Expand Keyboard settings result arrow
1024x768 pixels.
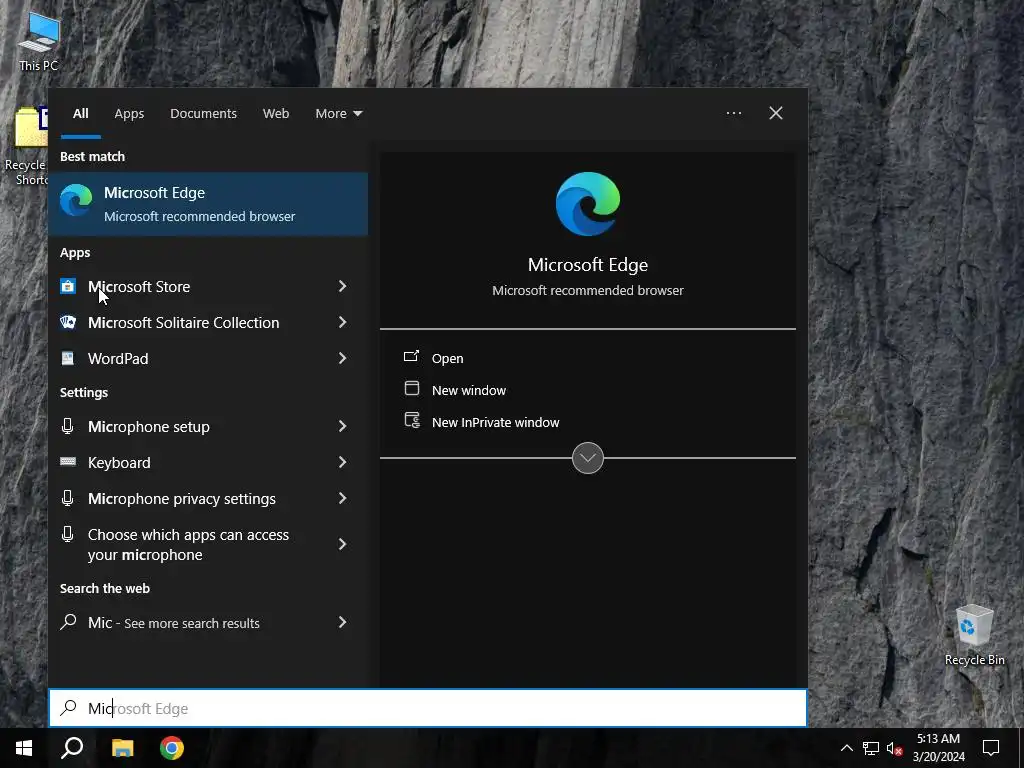(x=342, y=462)
